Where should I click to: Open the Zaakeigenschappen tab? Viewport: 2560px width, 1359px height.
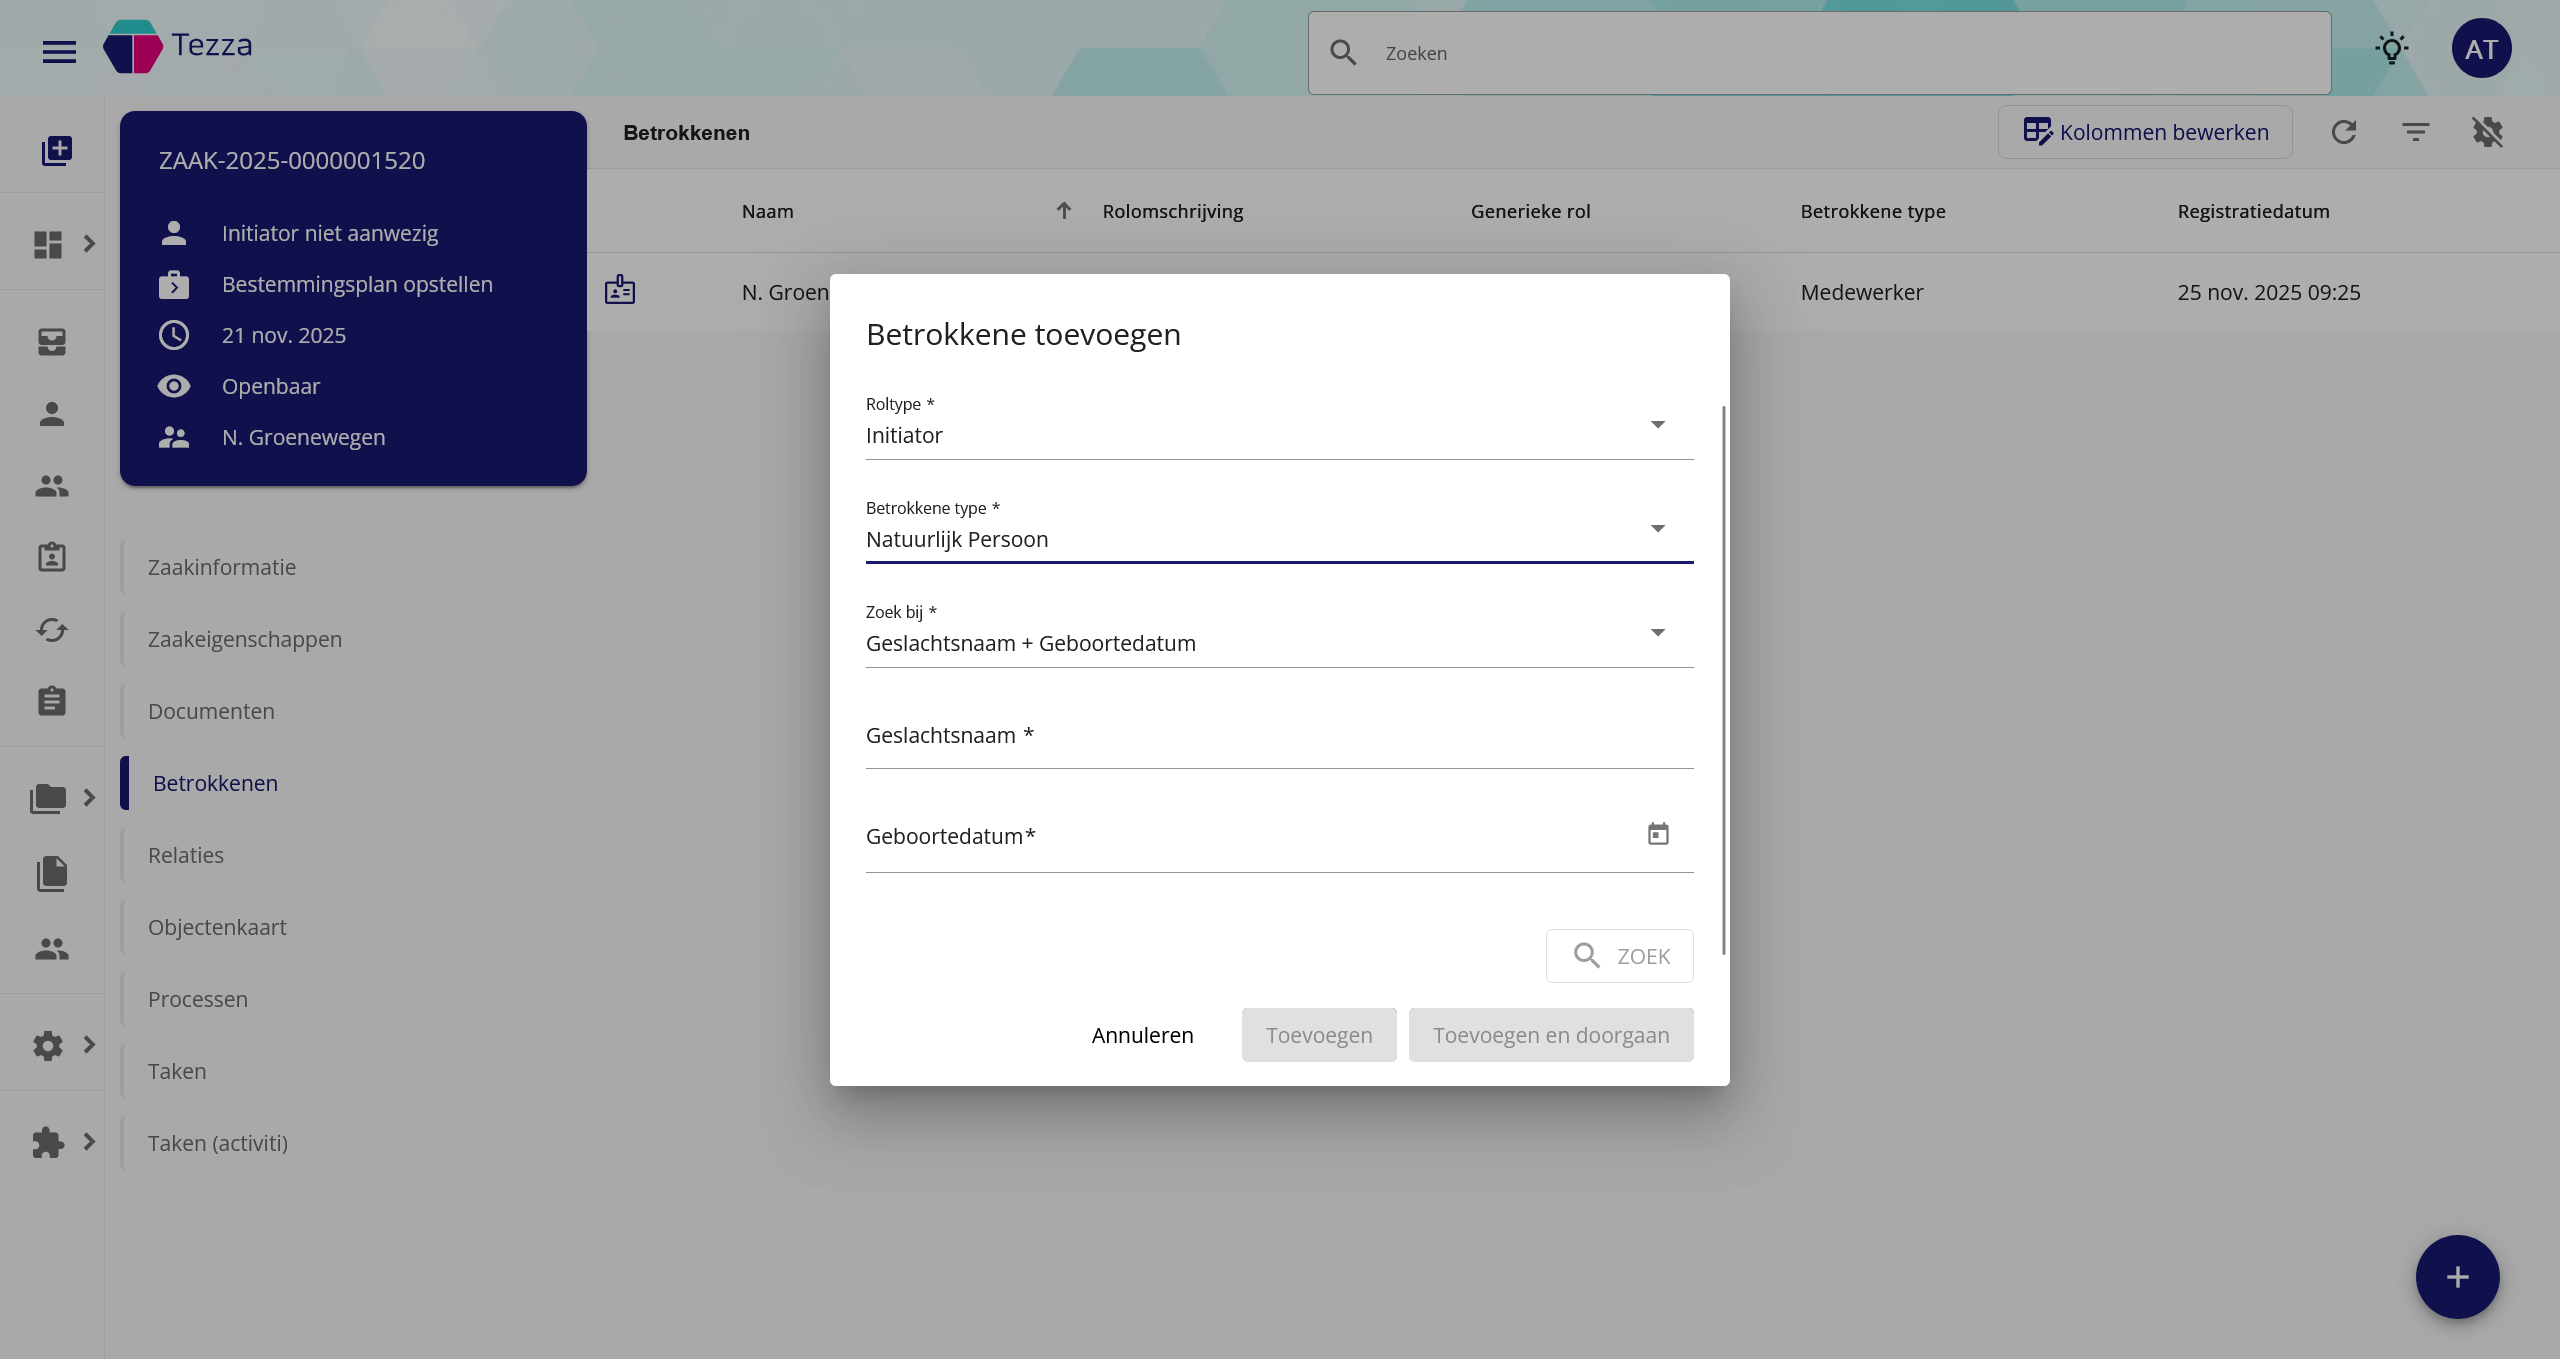[245, 639]
